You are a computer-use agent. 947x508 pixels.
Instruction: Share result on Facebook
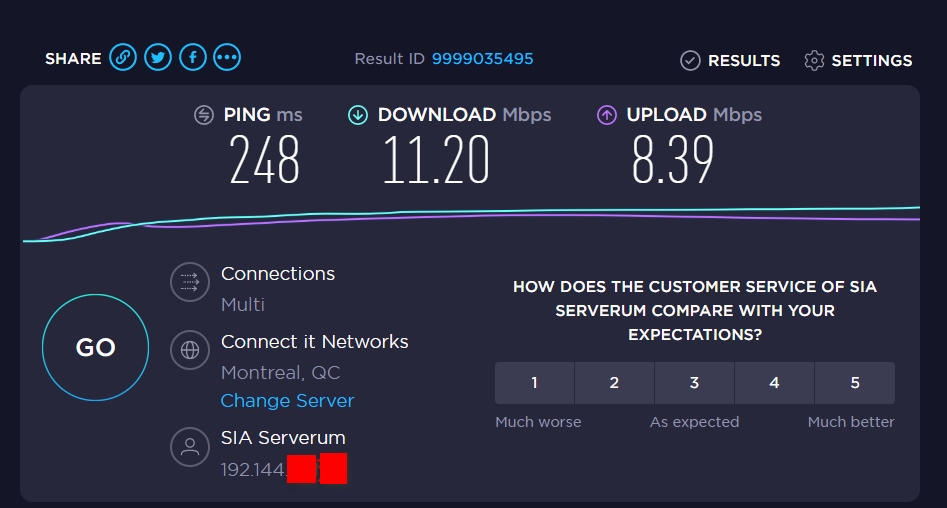coord(193,57)
